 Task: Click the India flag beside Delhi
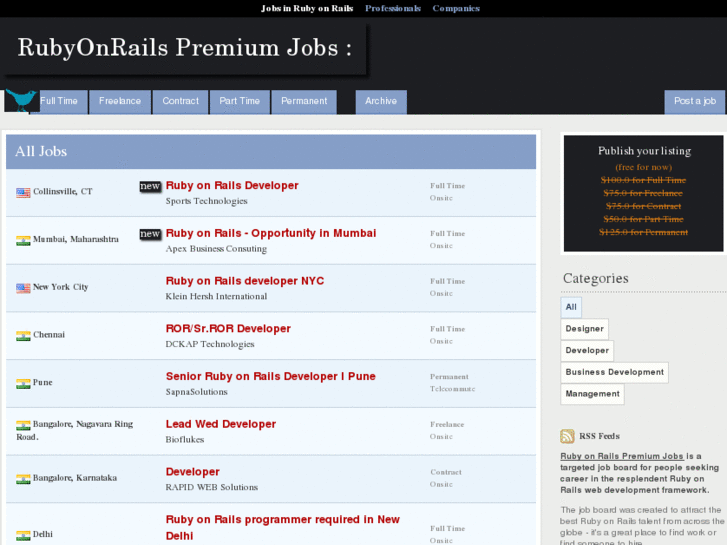click(x=23, y=535)
